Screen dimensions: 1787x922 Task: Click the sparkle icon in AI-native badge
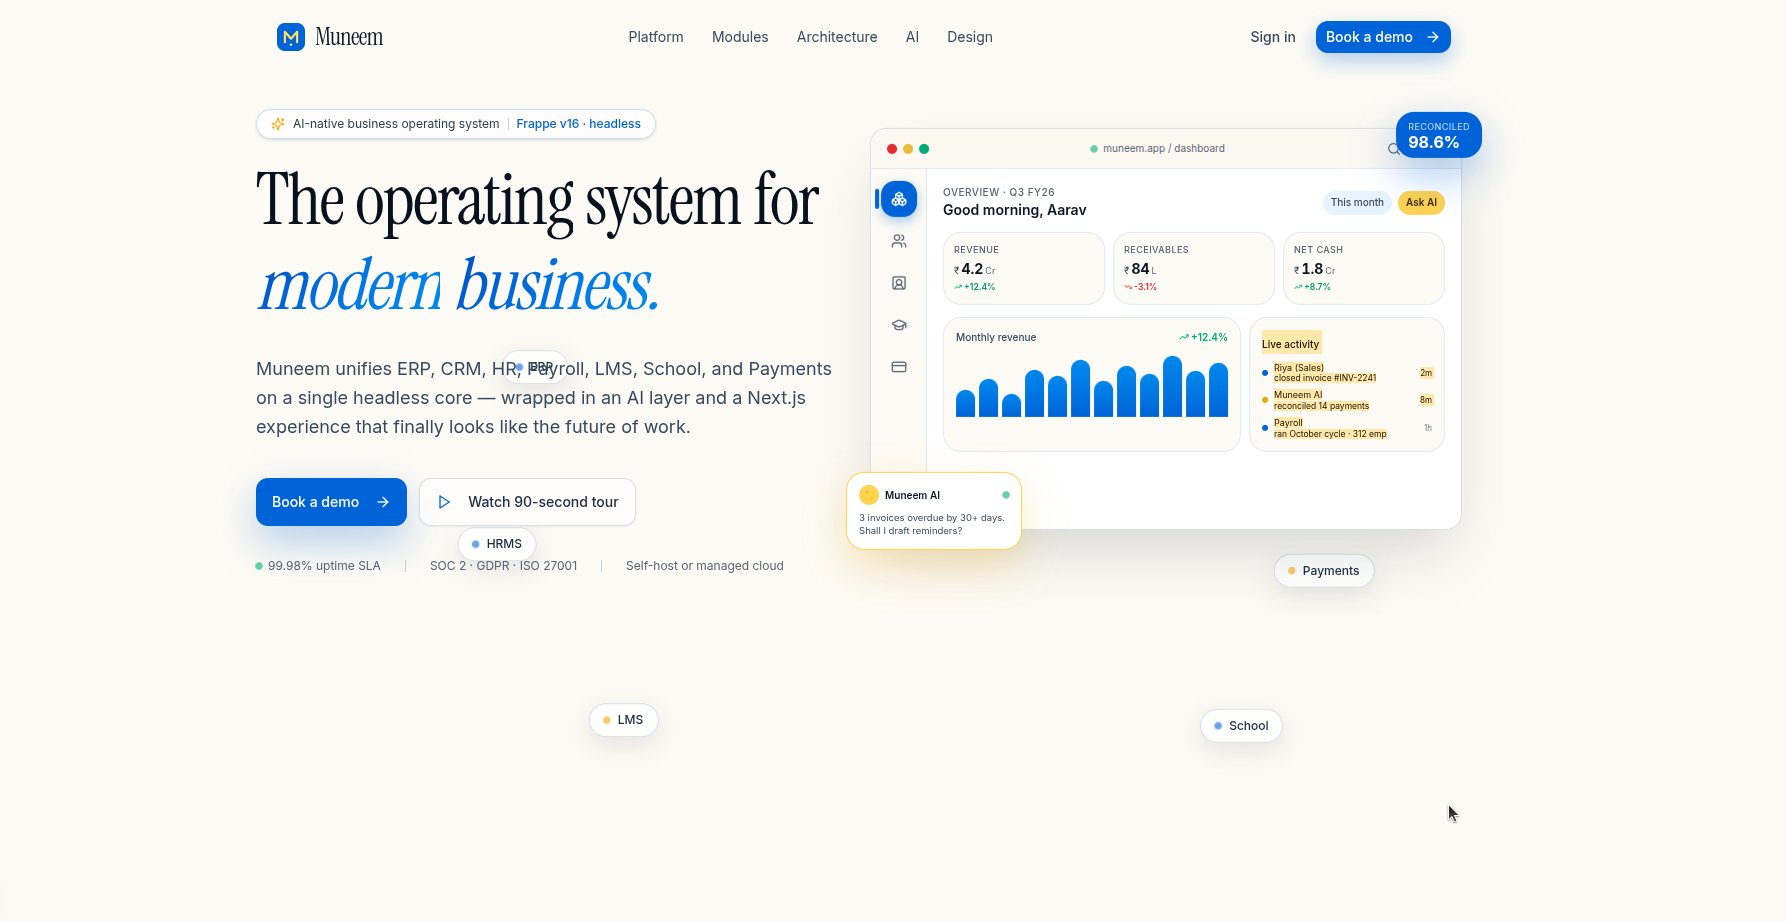coord(278,124)
